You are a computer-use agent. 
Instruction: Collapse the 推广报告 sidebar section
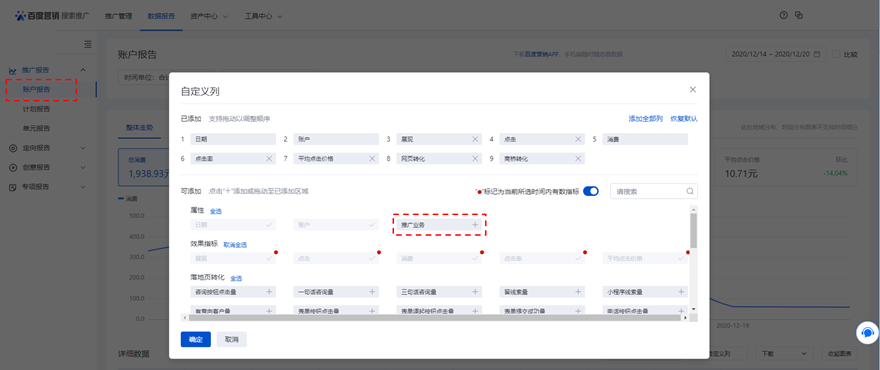[83, 70]
